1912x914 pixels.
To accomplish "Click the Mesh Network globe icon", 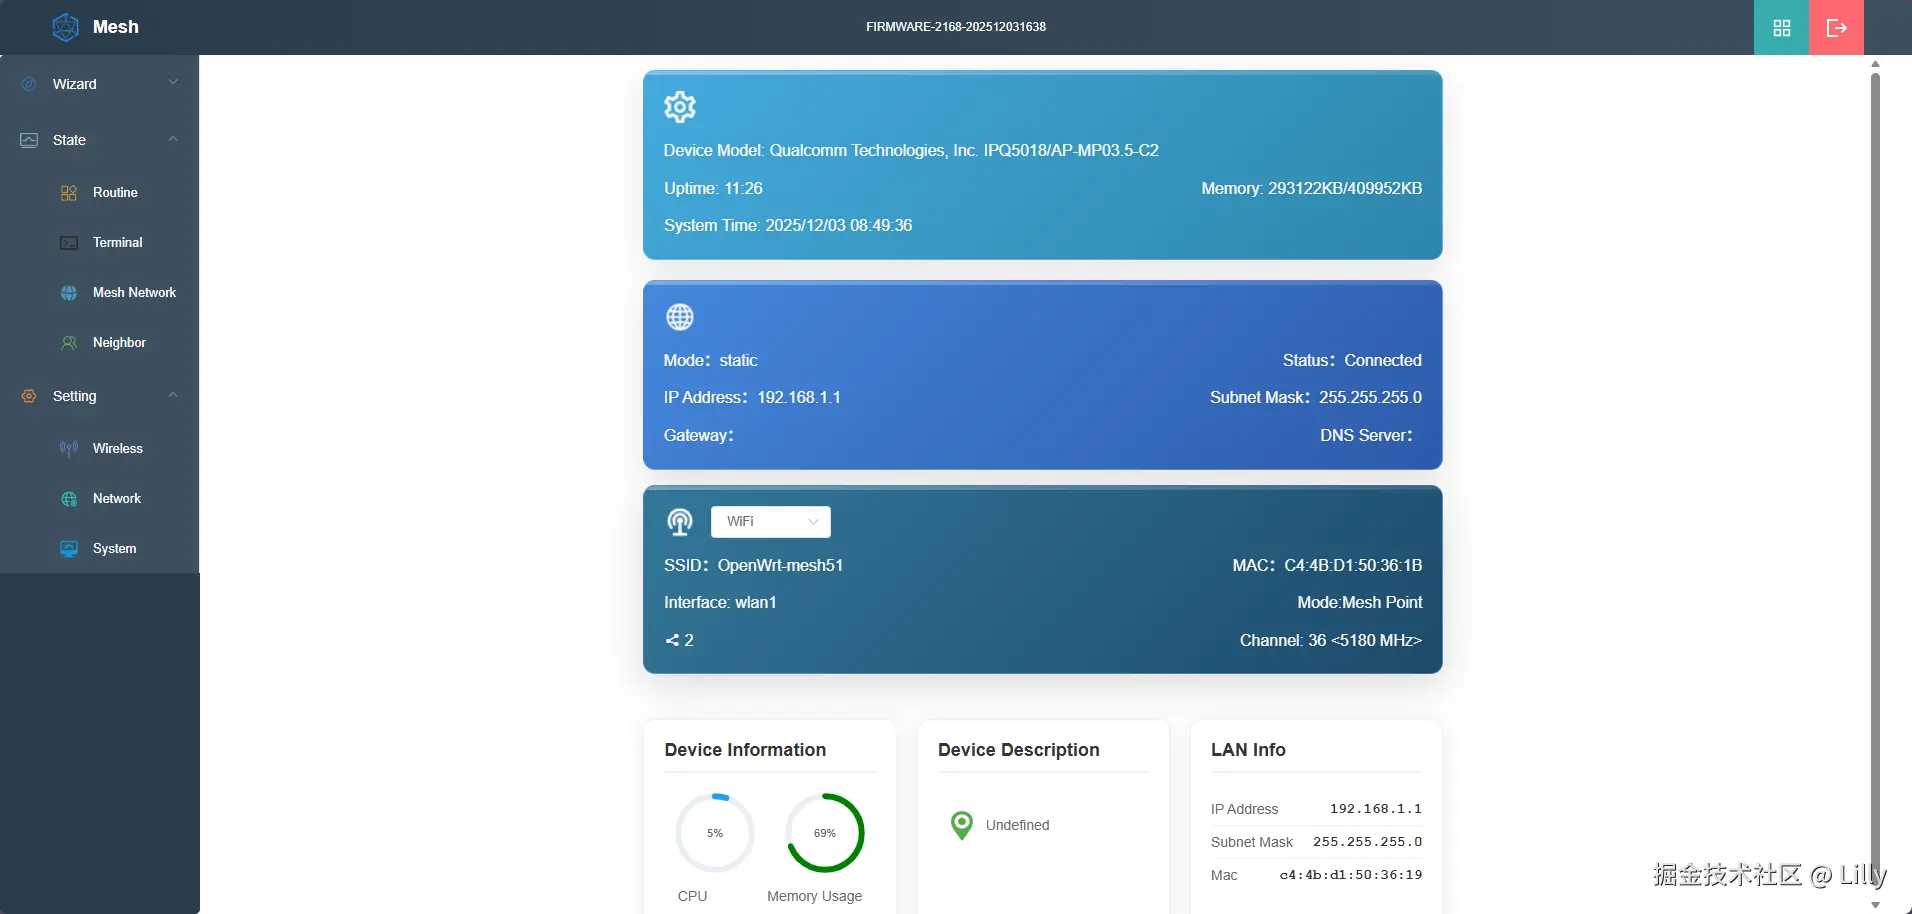I will [x=69, y=293].
